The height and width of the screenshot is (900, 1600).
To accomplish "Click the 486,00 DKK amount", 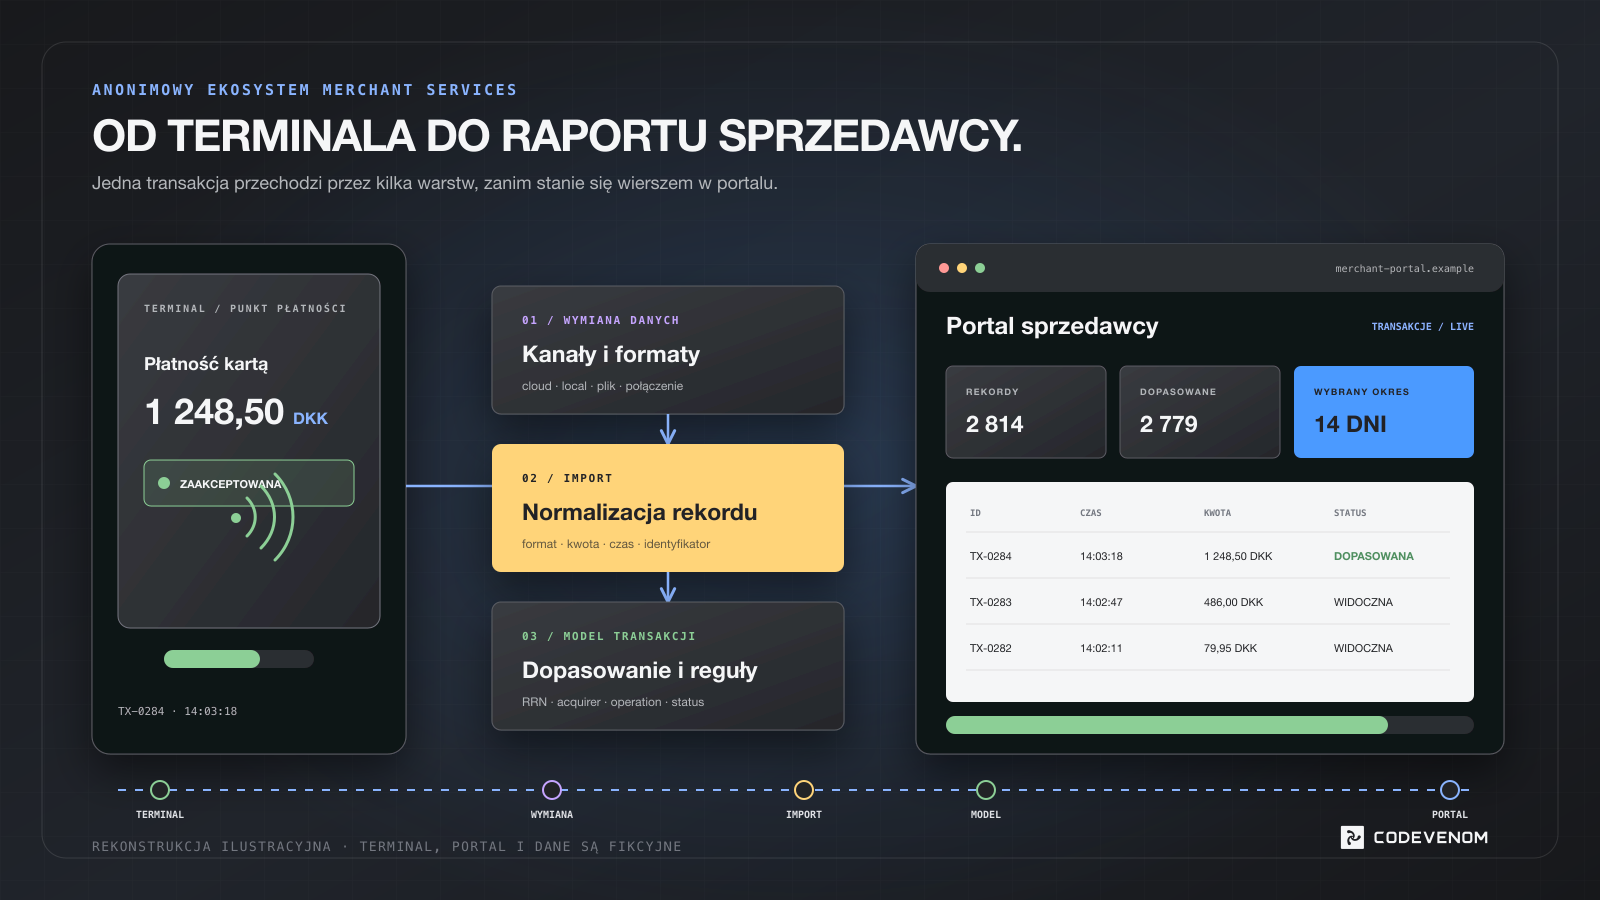I will point(1233,602).
